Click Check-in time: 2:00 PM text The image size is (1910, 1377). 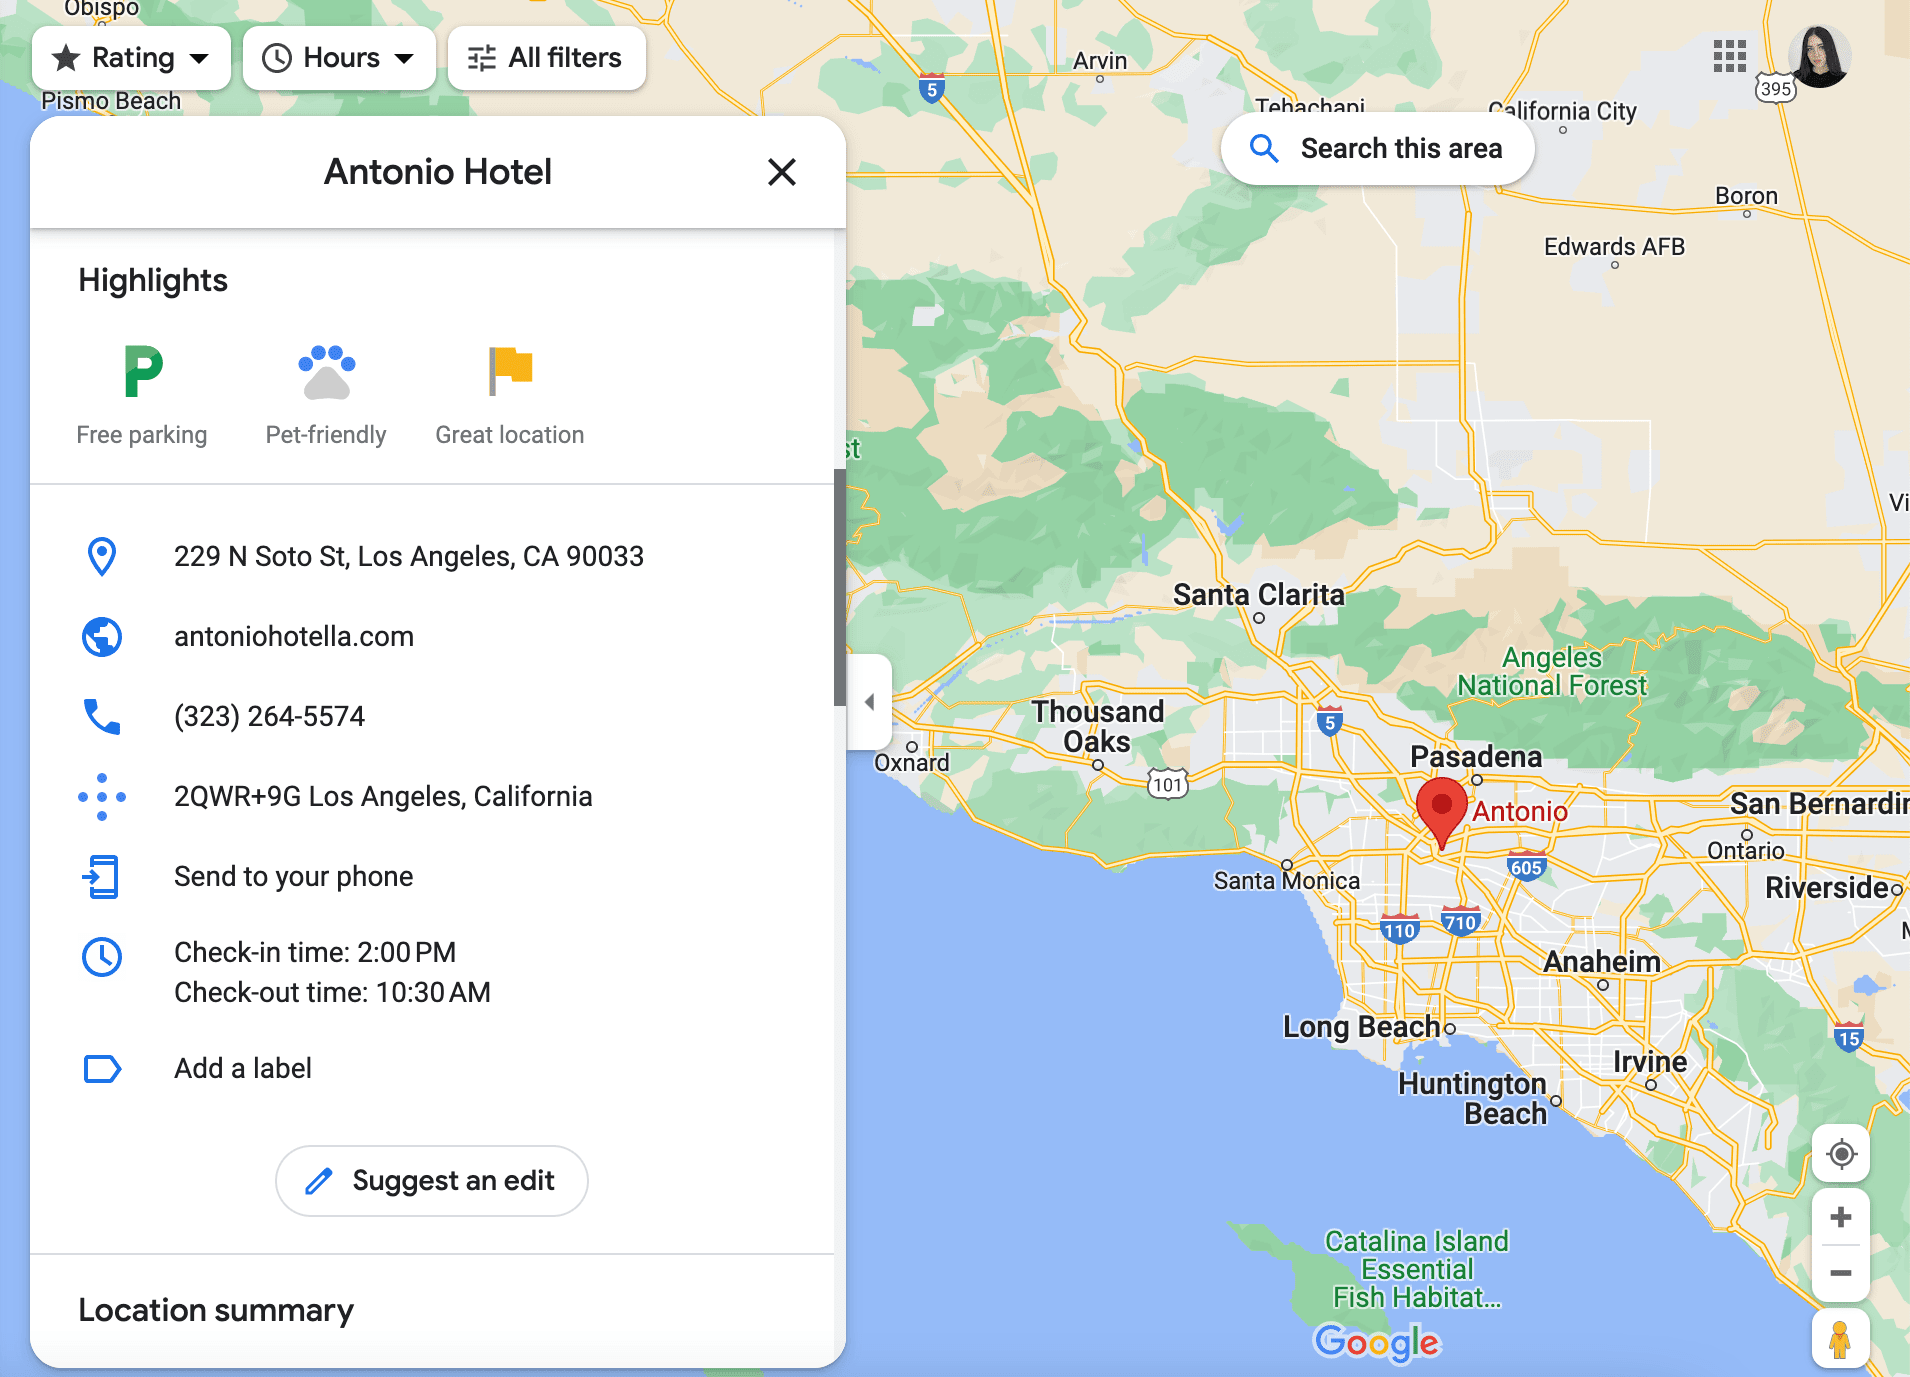pos(315,953)
